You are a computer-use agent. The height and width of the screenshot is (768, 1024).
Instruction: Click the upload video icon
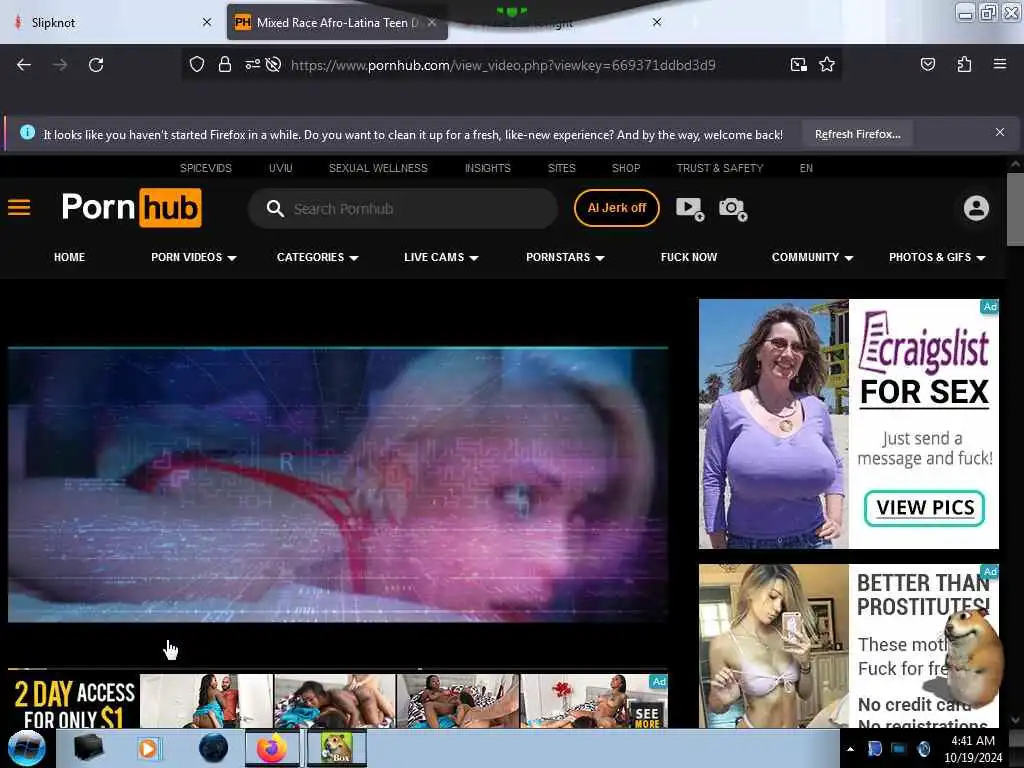pos(690,208)
